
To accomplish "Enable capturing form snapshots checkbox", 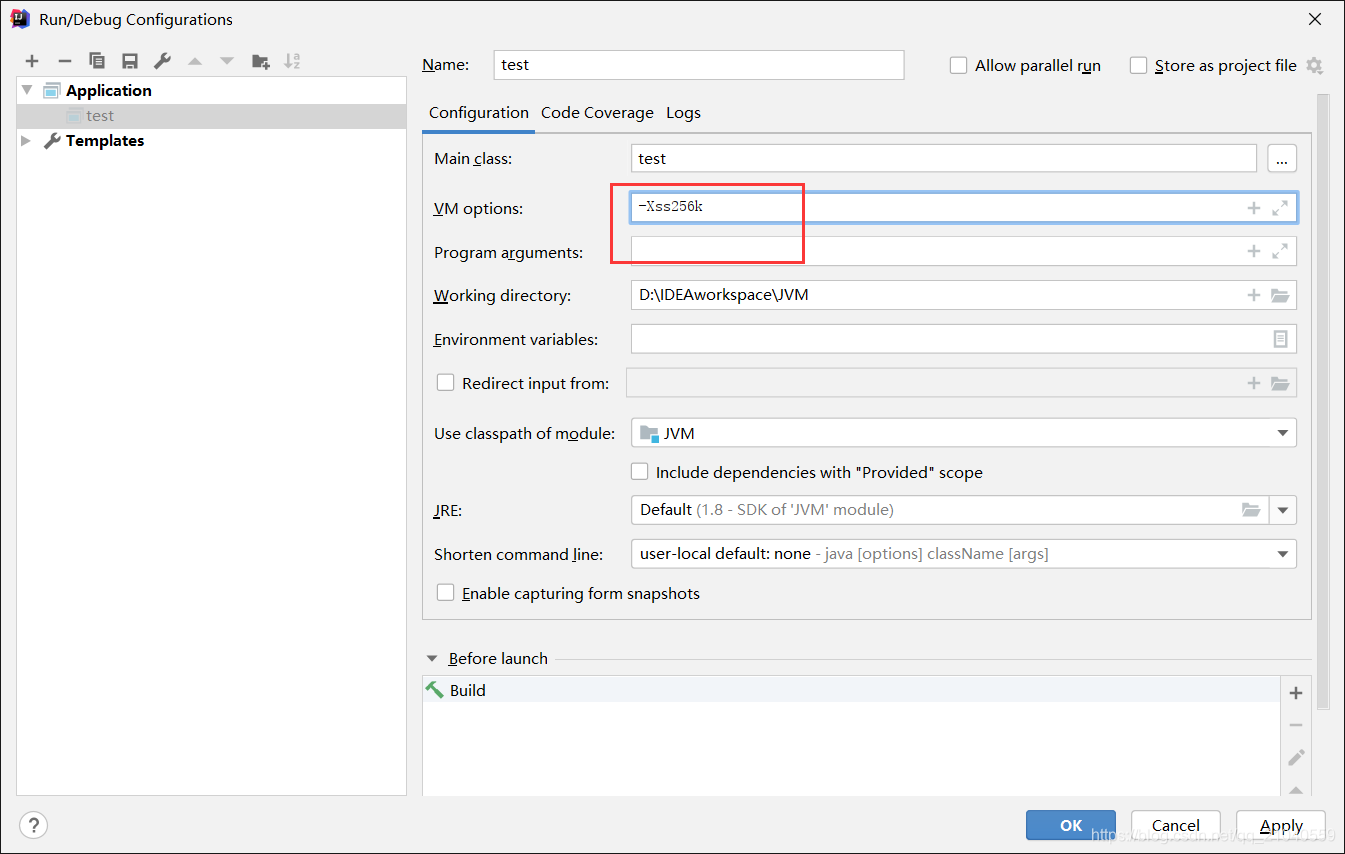I will pyautogui.click(x=446, y=593).
